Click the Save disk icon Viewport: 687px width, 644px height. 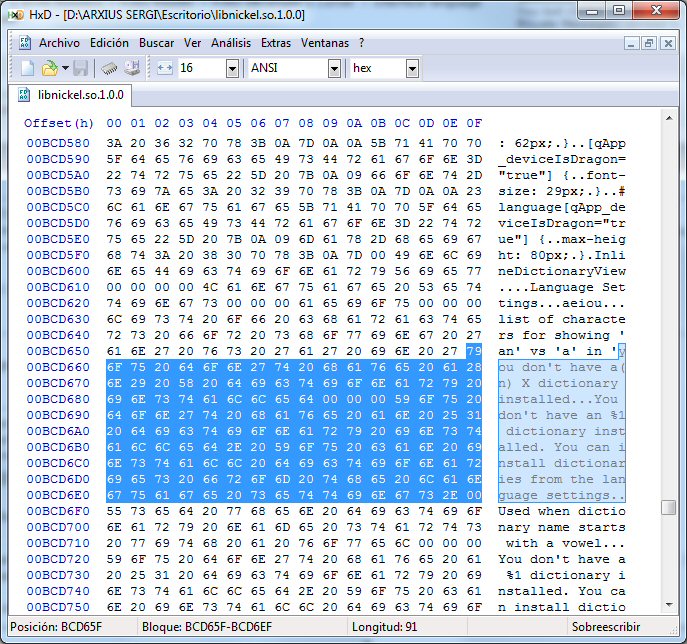[x=81, y=68]
